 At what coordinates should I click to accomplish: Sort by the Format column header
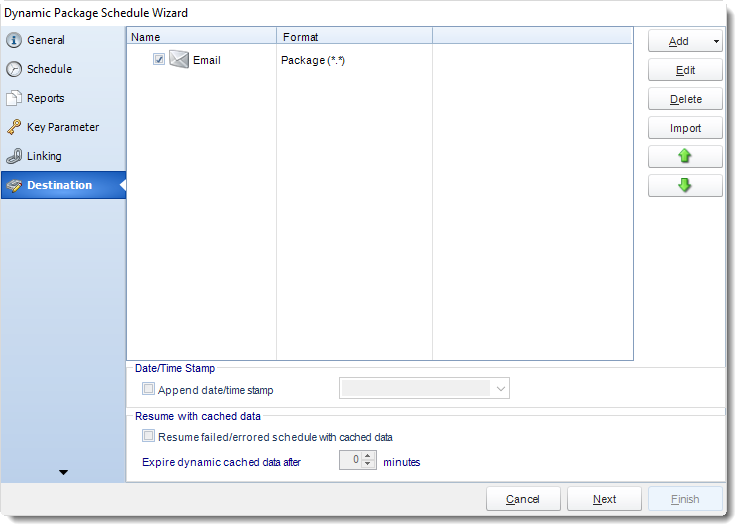point(354,36)
